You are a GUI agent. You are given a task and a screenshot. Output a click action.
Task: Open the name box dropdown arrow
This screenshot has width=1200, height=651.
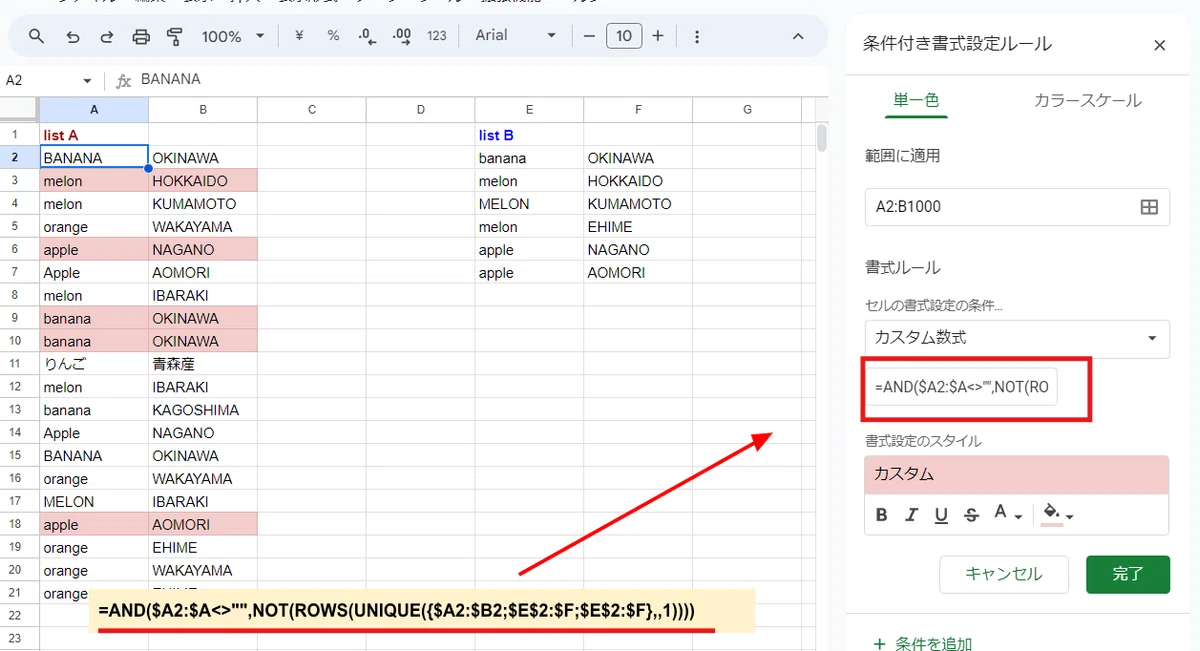pyautogui.click(x=87, y=81)
